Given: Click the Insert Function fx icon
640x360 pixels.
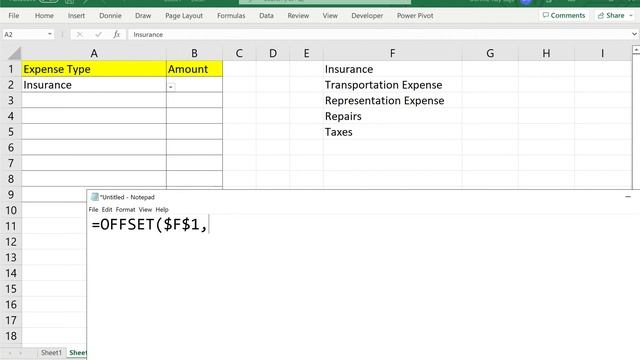Looking at the screenshot, I should coord(116,34).
